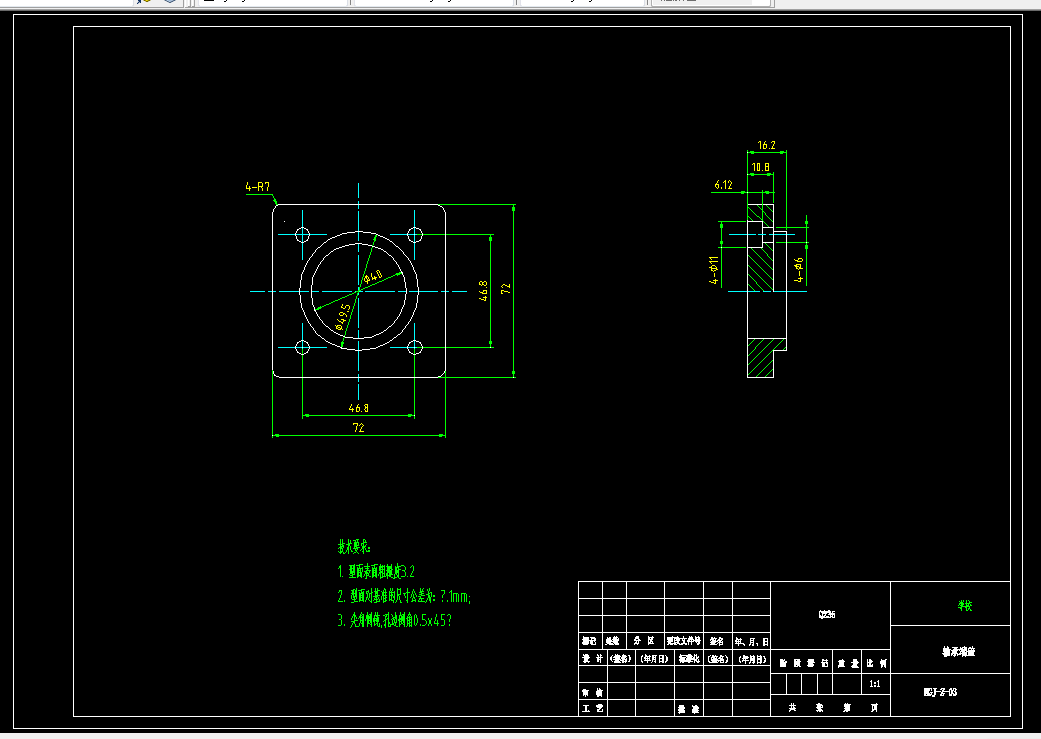Select the green 学校 text in title block
Image resolution: width=1041 pixels, height=739 pixels.
pos(965,606)
